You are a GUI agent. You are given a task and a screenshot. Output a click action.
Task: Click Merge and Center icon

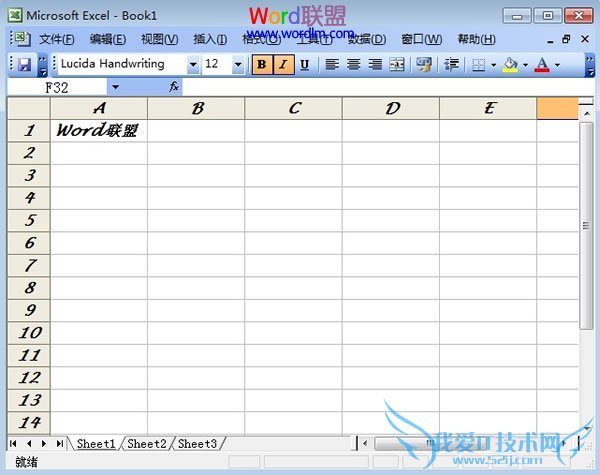397,64
